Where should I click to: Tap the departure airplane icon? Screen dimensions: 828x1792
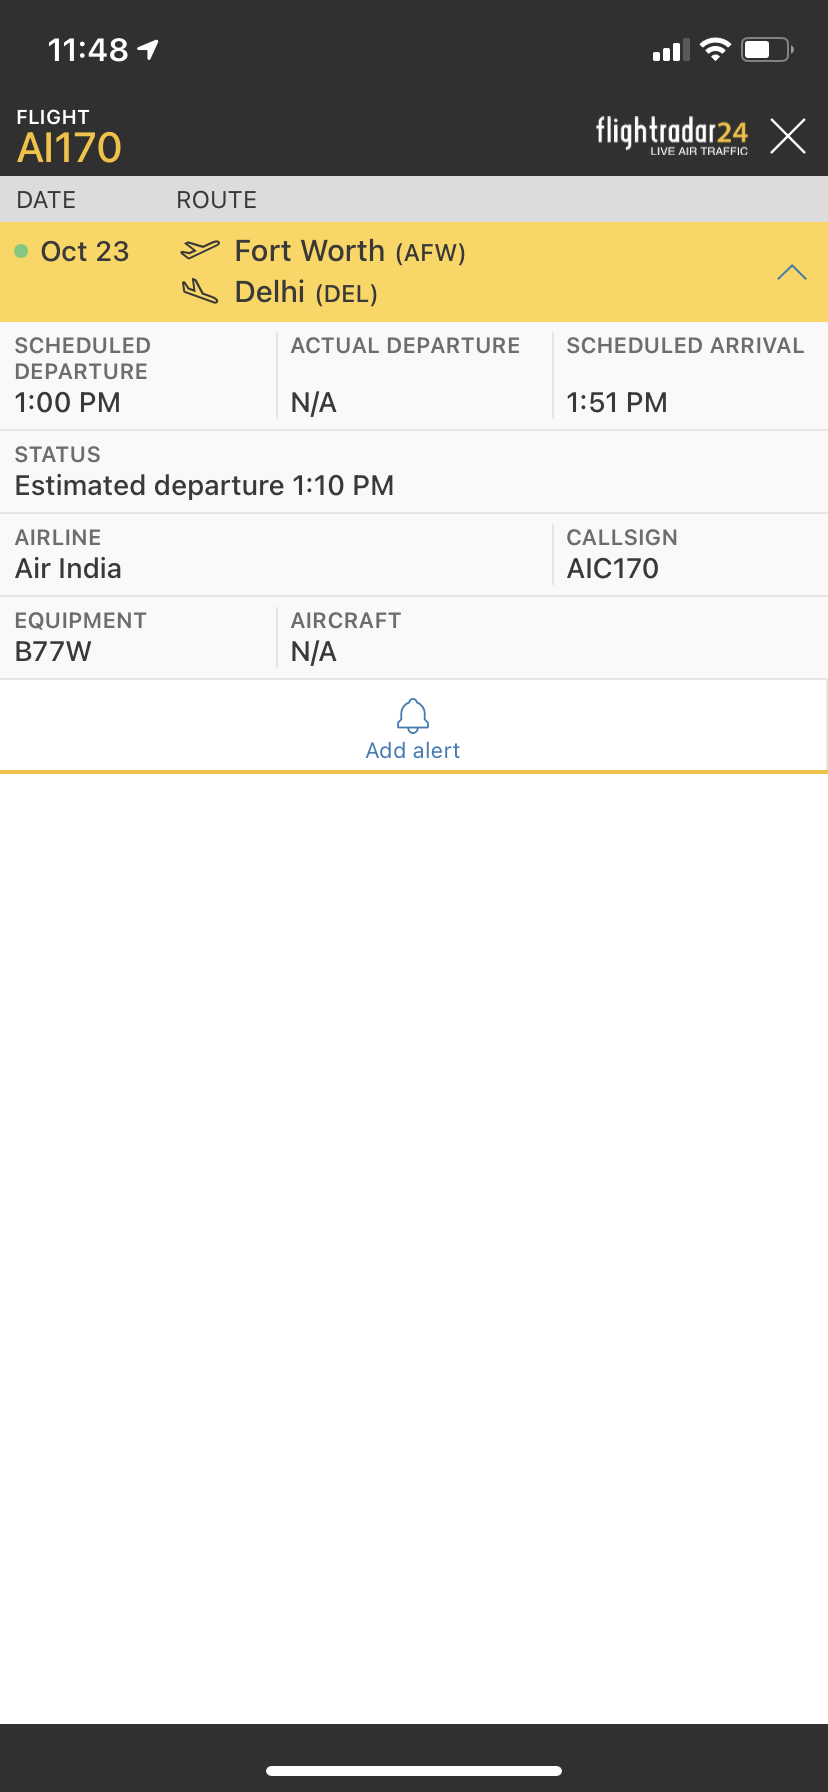[x=200, y=249]
